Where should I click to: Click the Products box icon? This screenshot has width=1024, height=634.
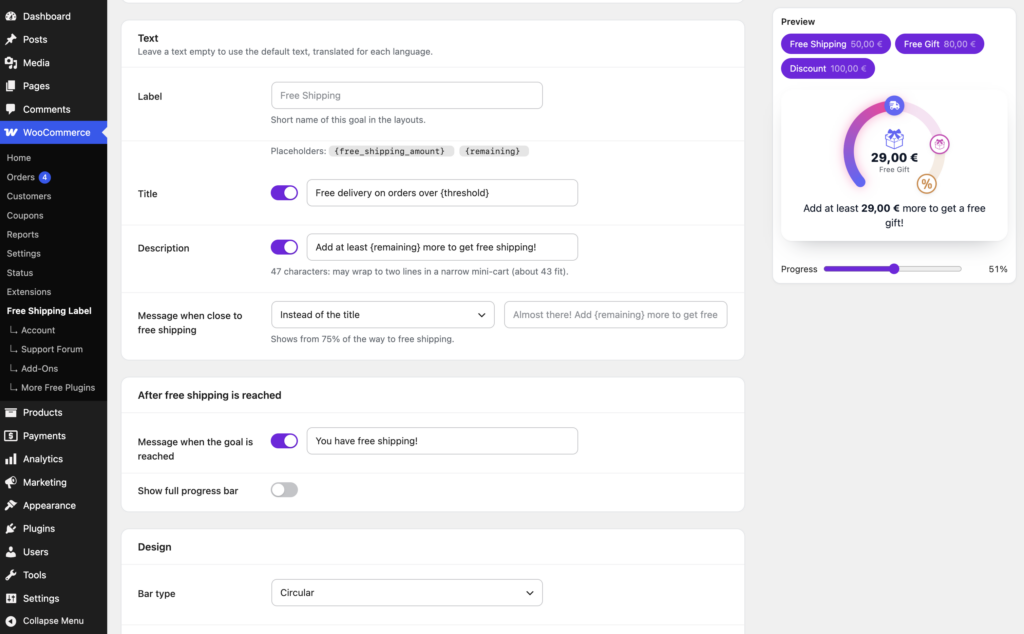point(10,413)
